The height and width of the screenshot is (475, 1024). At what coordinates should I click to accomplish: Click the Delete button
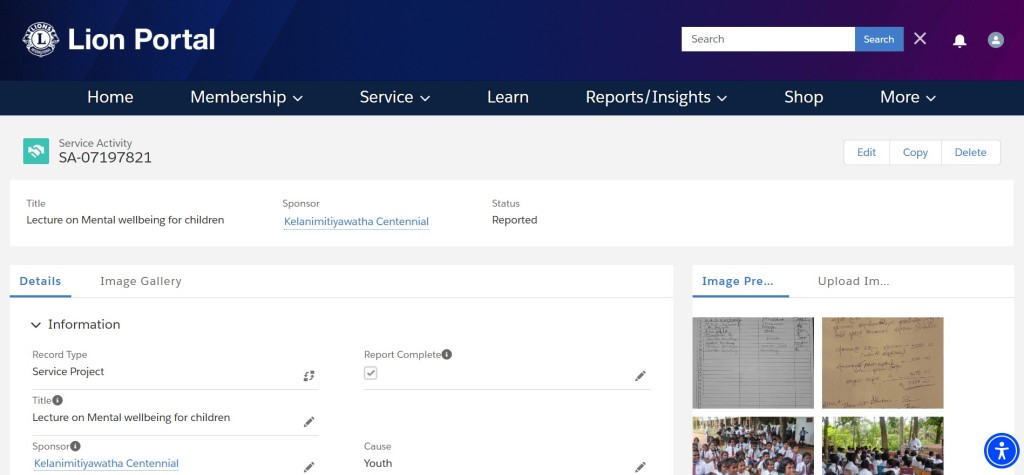pos(970,152)
